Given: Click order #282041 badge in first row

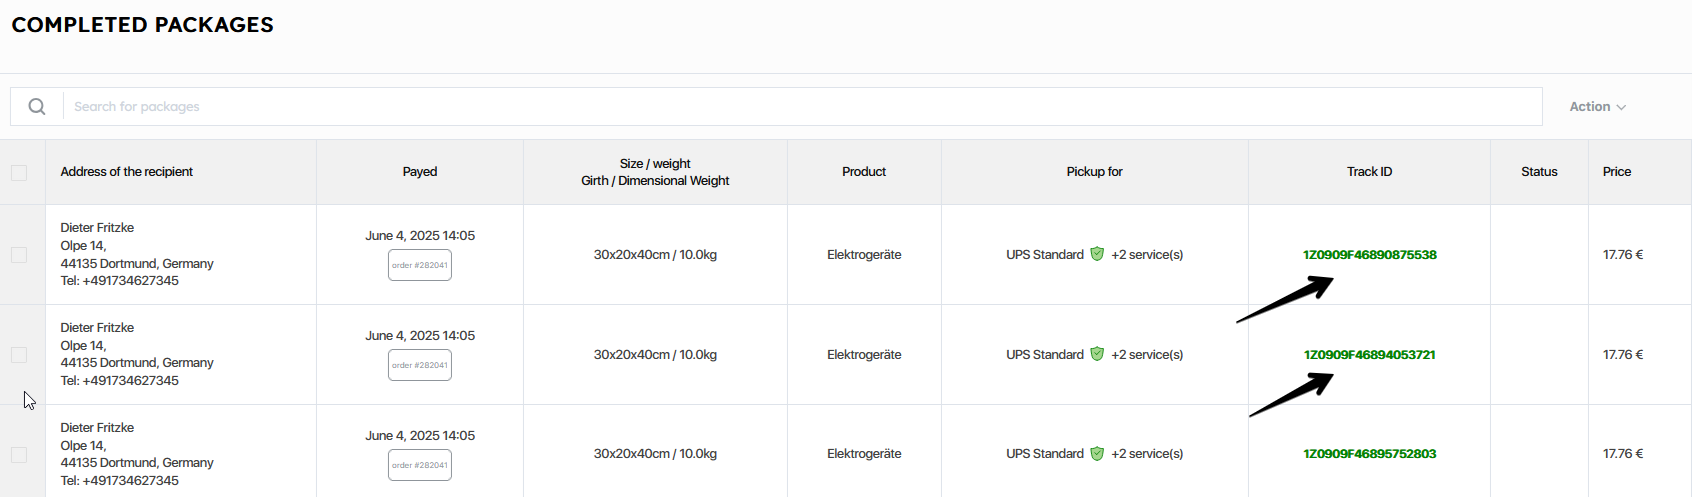Looking at the screenshot, I should point(420,265).
